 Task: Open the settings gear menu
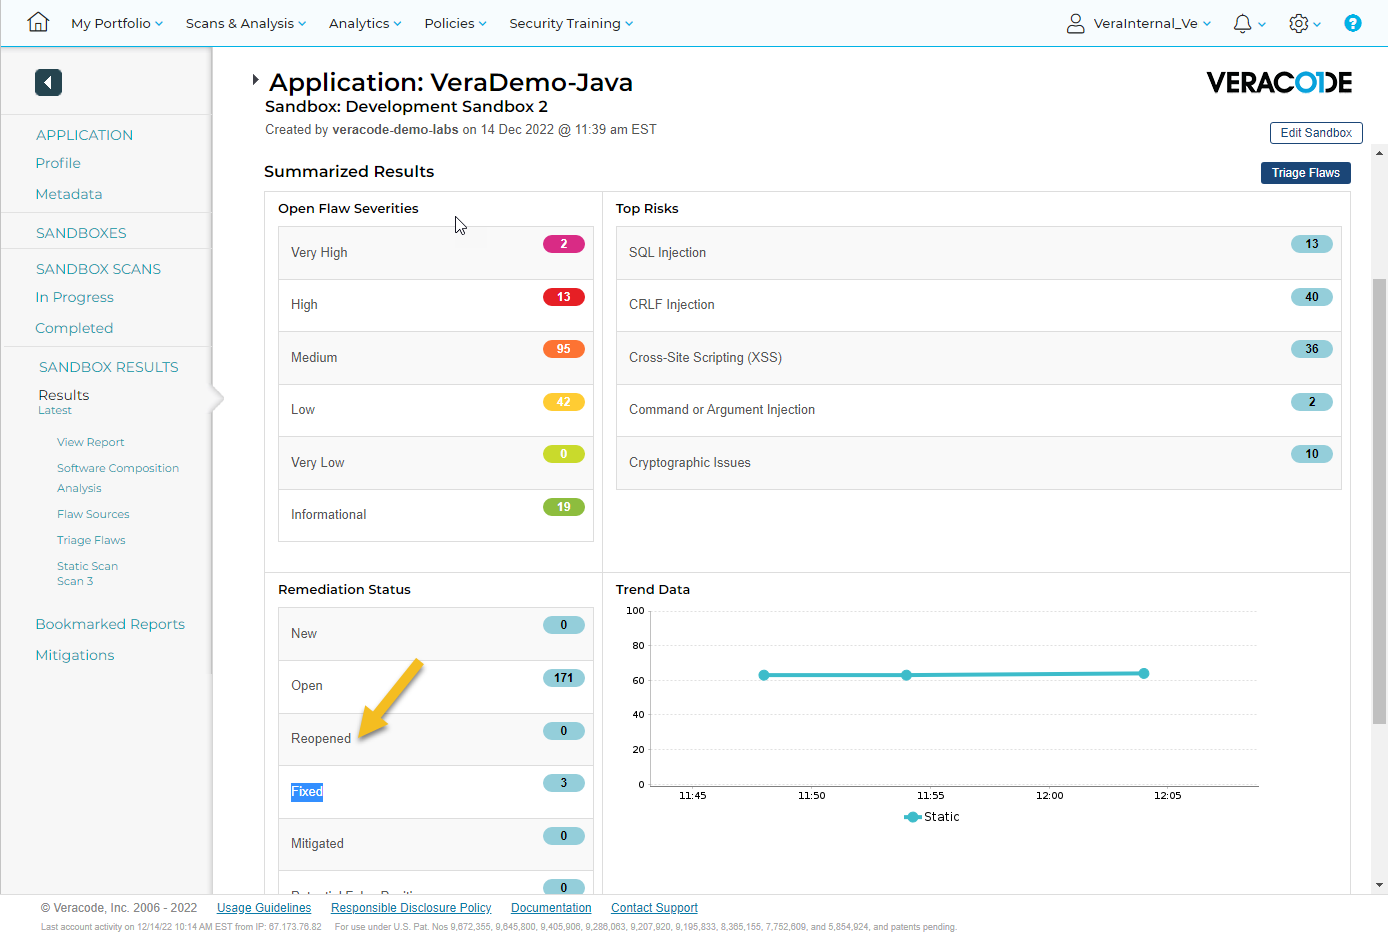pos(1299,23)
